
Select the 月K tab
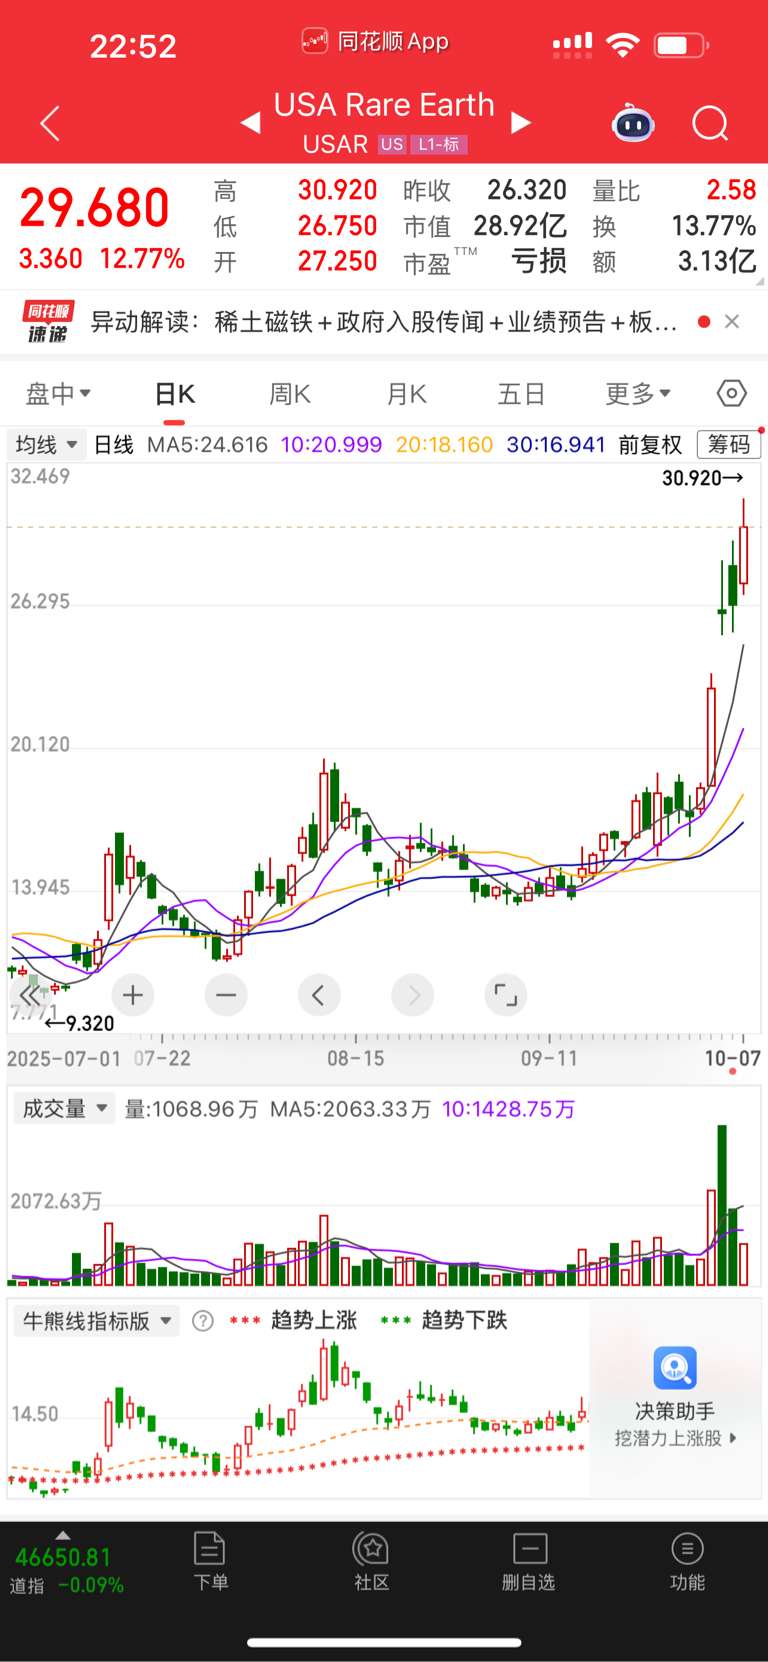pos(406,394)
